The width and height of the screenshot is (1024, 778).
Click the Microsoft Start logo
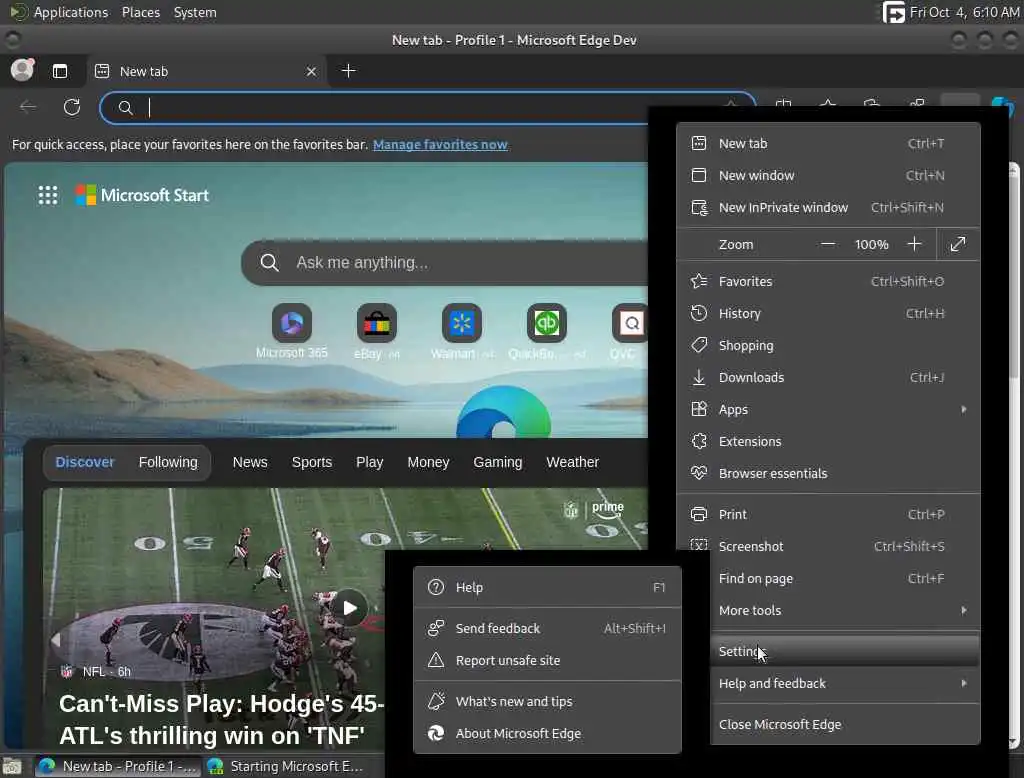[142, 195]
